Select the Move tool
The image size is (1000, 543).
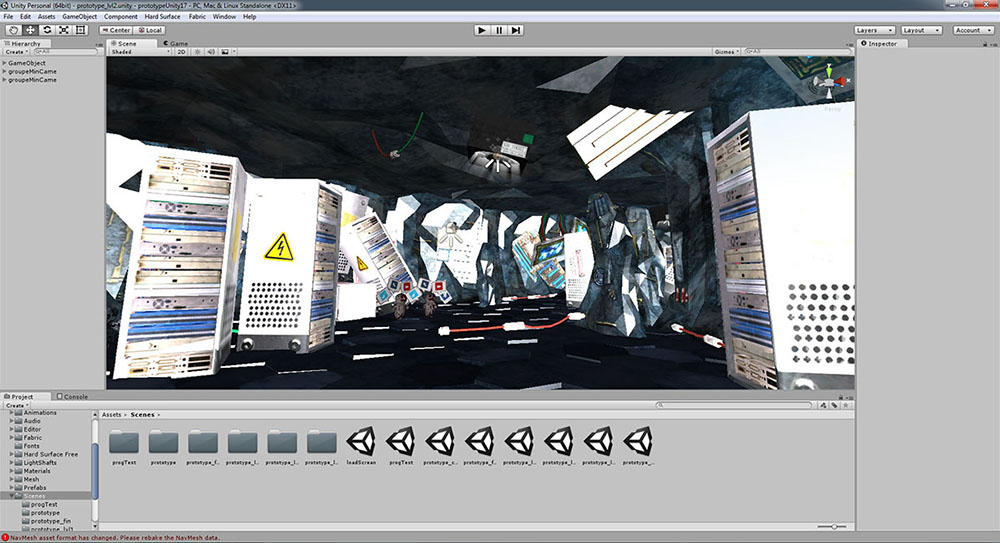tap(30, 30)
